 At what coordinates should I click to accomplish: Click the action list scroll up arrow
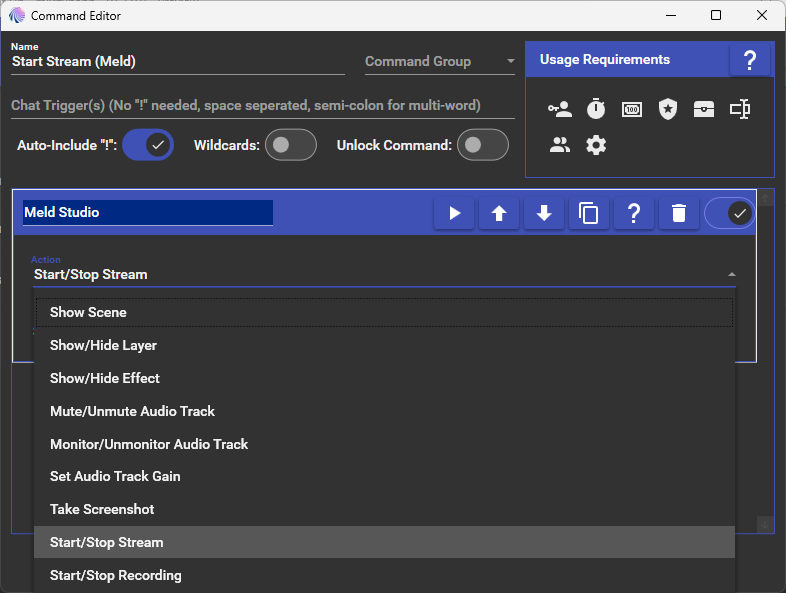pos(765,199)
